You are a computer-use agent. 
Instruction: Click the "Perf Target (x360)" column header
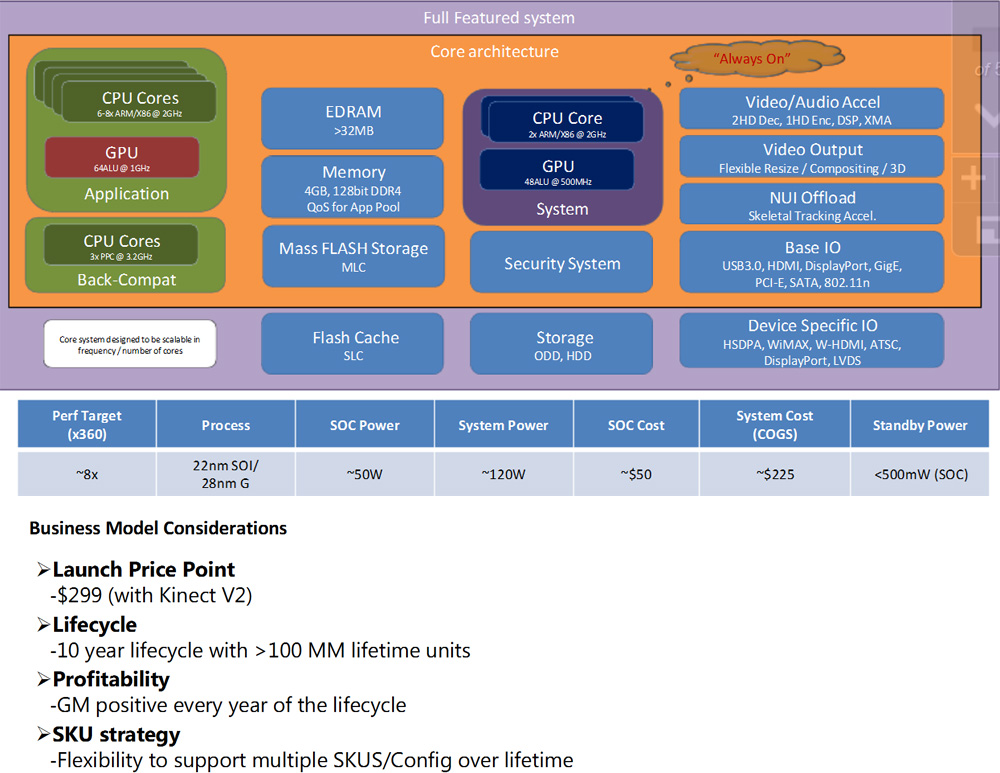pyautogui.click(x=87, y=424)
